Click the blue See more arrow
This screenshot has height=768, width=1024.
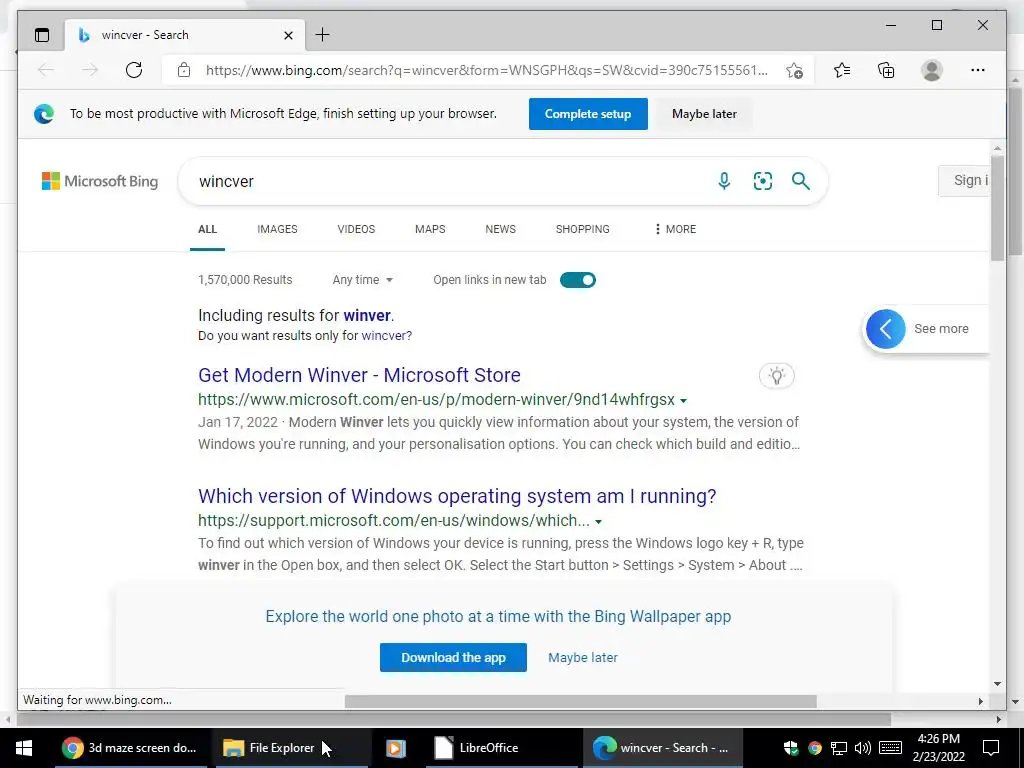click(886, 328)
